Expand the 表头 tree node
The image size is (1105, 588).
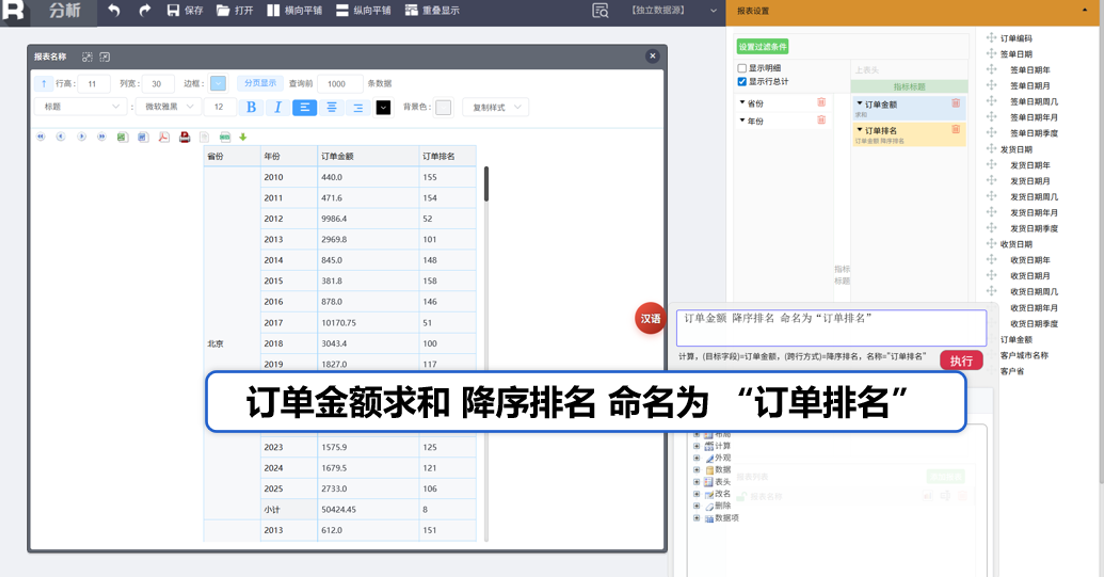pos(696,482)
